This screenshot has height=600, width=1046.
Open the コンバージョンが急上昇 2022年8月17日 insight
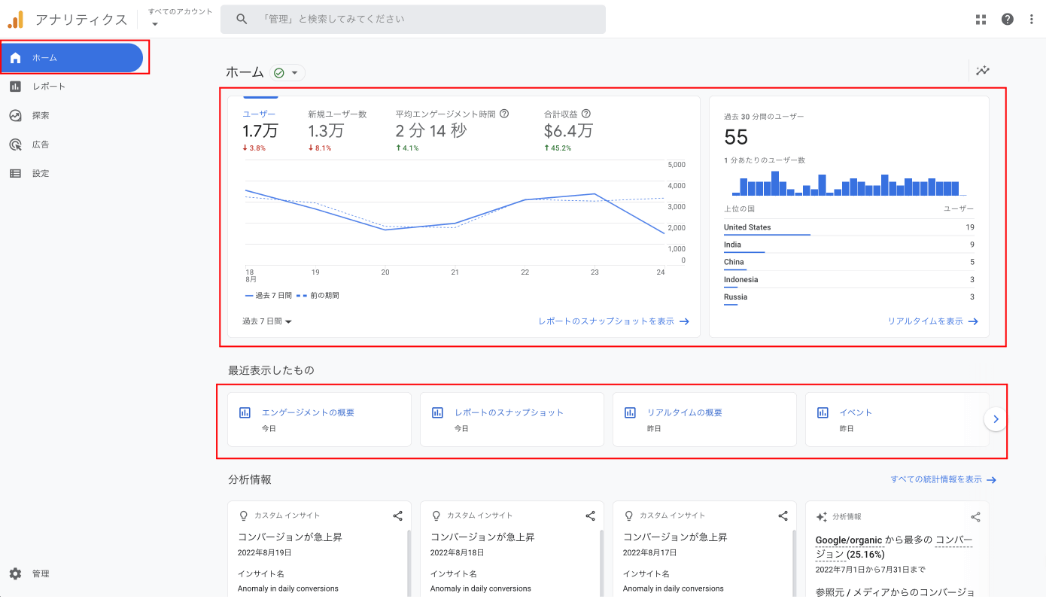[x=675, y=537]
